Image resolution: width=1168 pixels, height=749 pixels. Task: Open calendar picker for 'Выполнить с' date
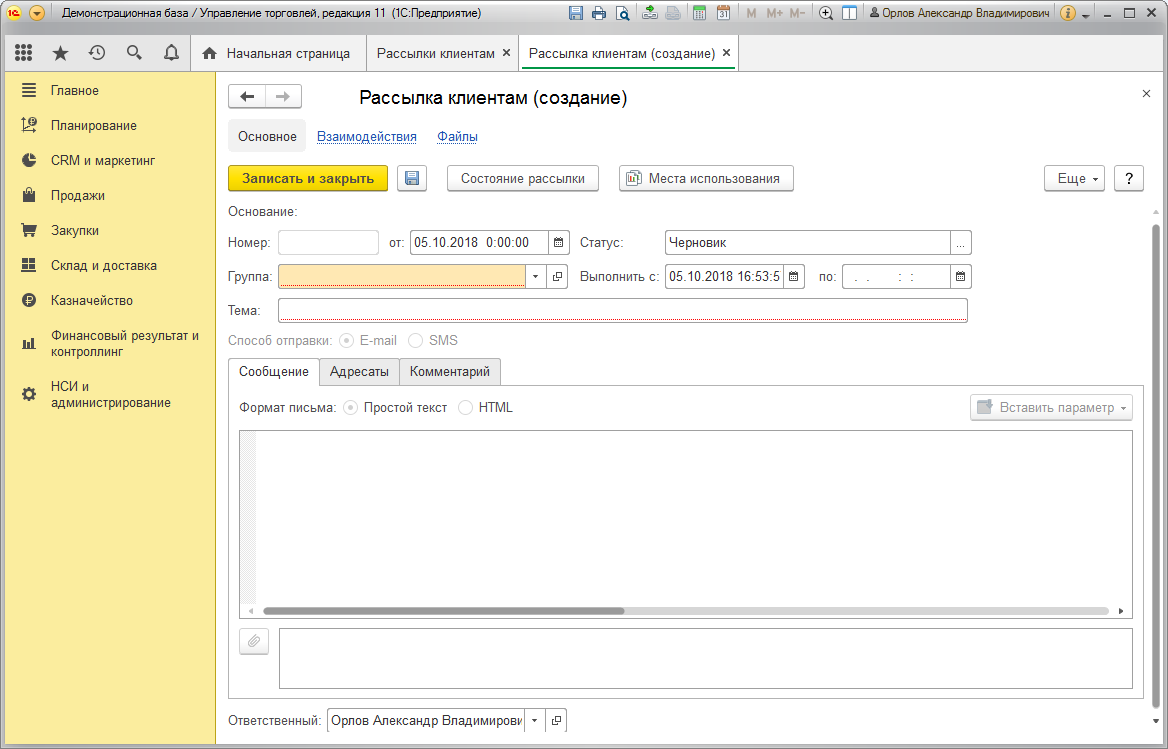[x=794, y=277]
